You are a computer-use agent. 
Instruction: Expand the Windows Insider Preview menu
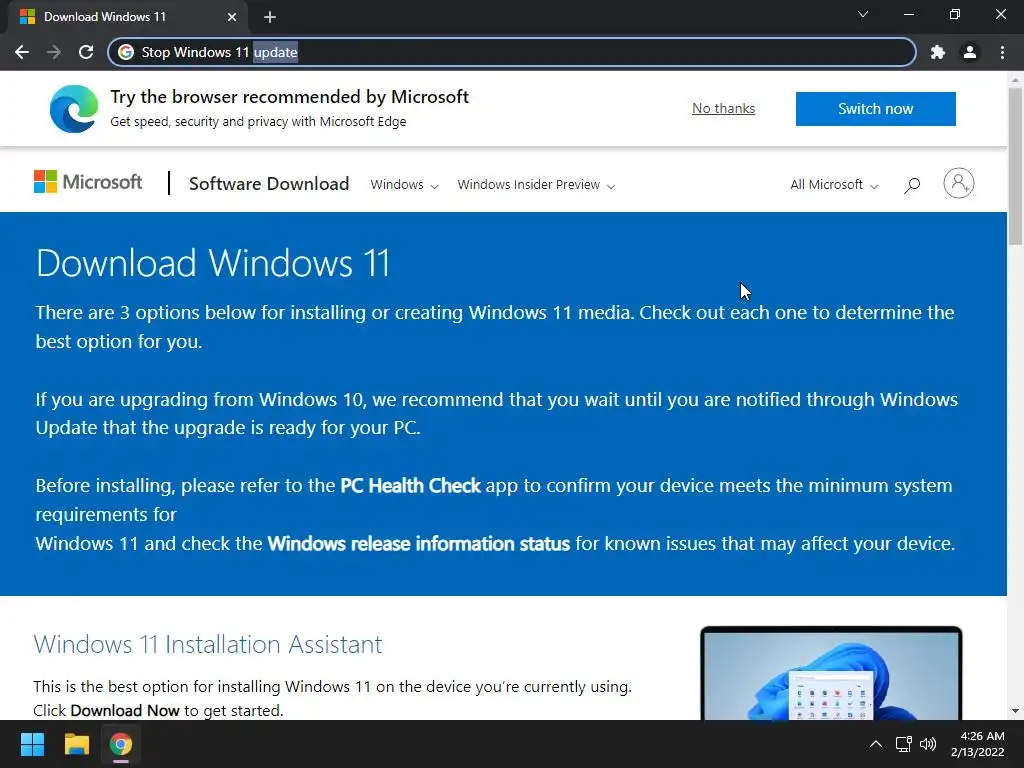(x=536, y=185)
